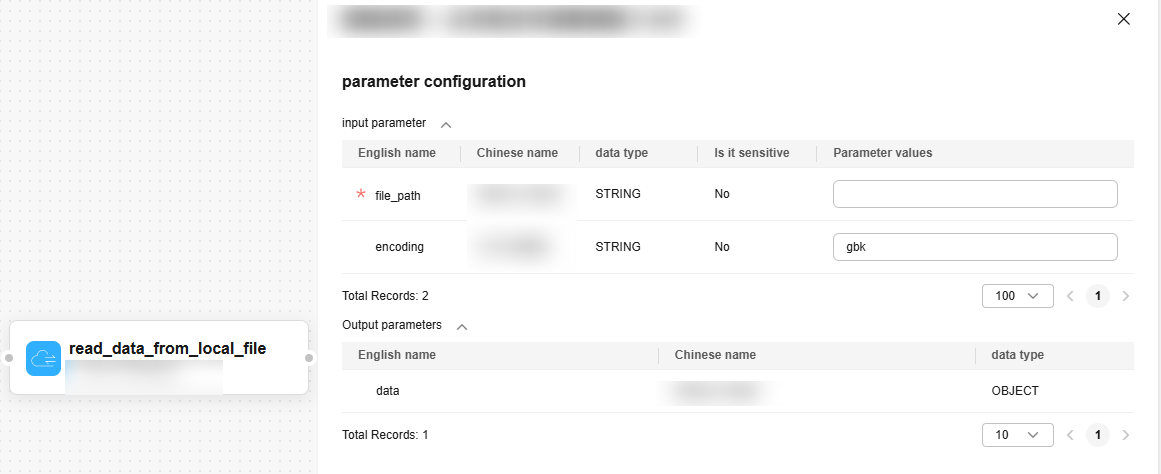Viewport: 1161px width, 474px height.
Task: Go to previous page of input parameters
Action: click(1070, 296)
